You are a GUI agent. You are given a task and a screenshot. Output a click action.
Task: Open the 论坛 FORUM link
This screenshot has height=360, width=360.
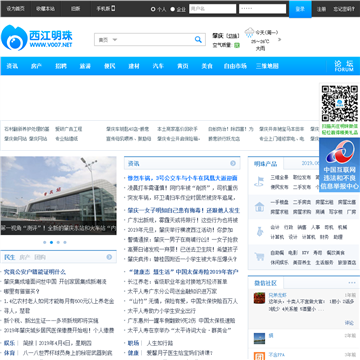(344, 66)
